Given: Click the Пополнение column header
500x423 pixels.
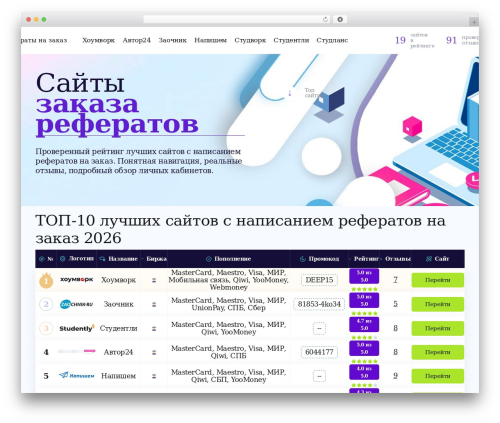Looking at the screenshot, I should click(229, 259).
